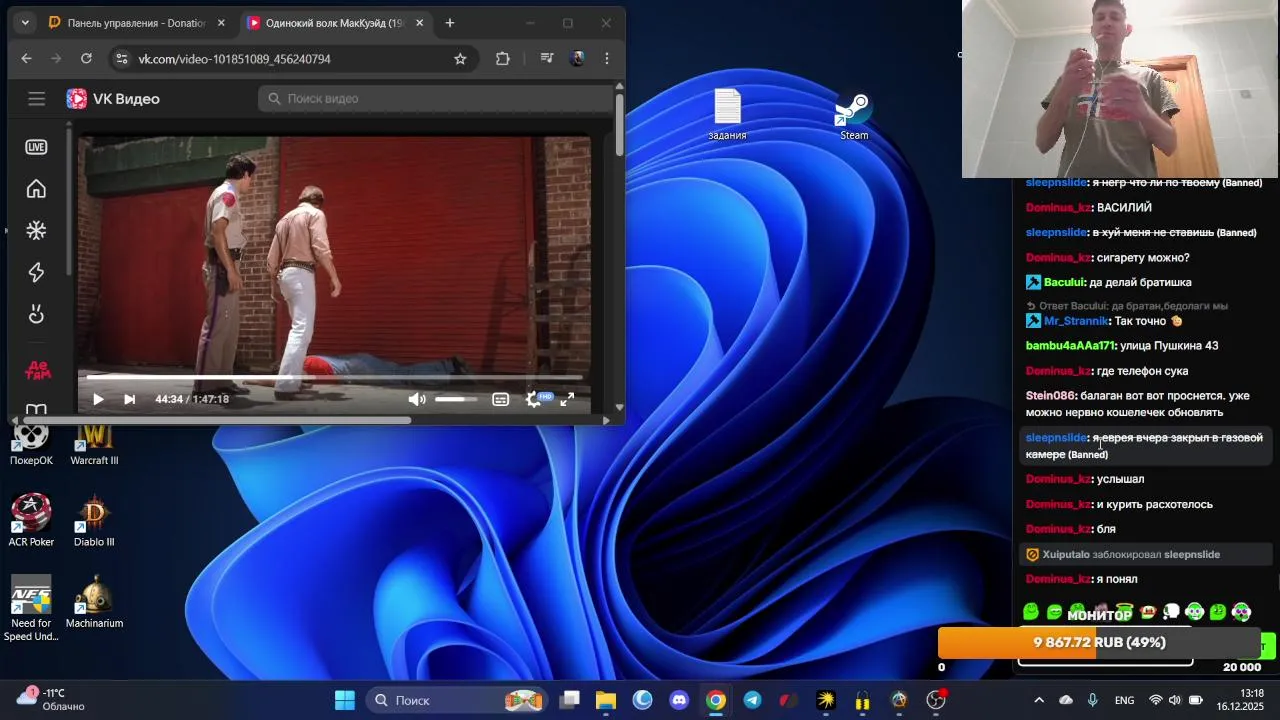
Task: Expand the Chrome tab search dropdown
Action: coord(25,23)
